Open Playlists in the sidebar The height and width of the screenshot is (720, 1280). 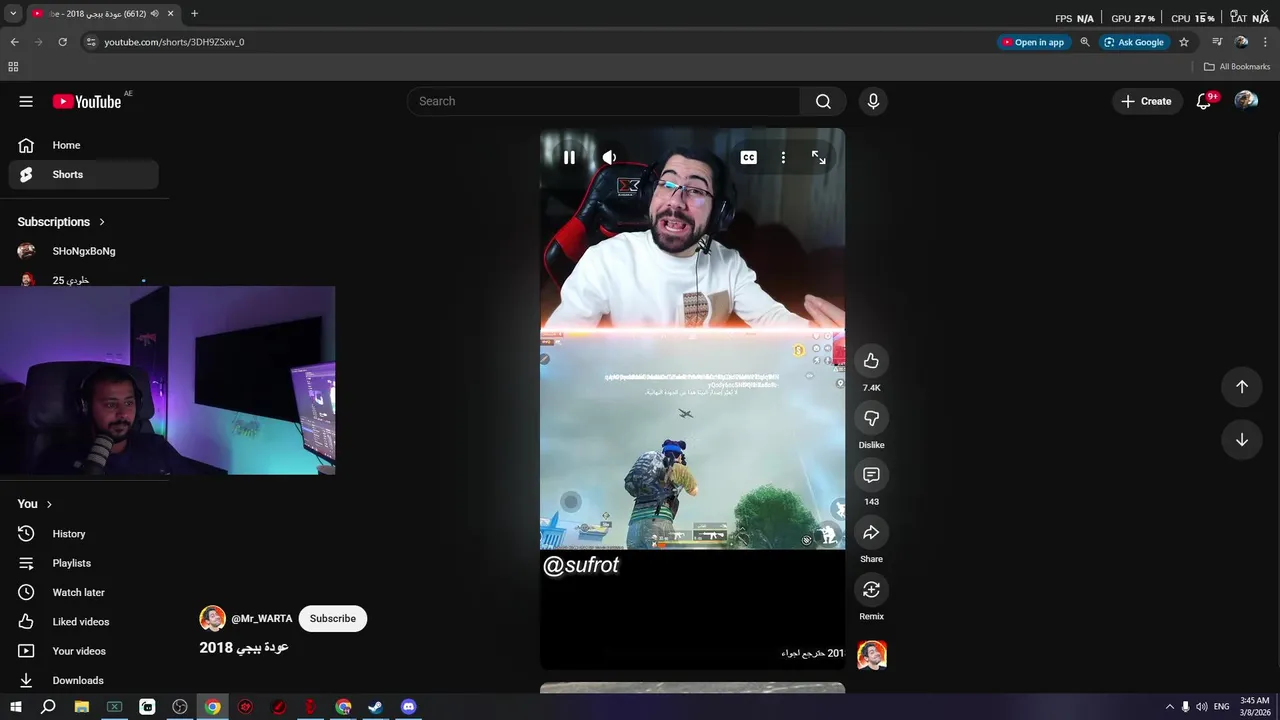click(x=84, y=563)
